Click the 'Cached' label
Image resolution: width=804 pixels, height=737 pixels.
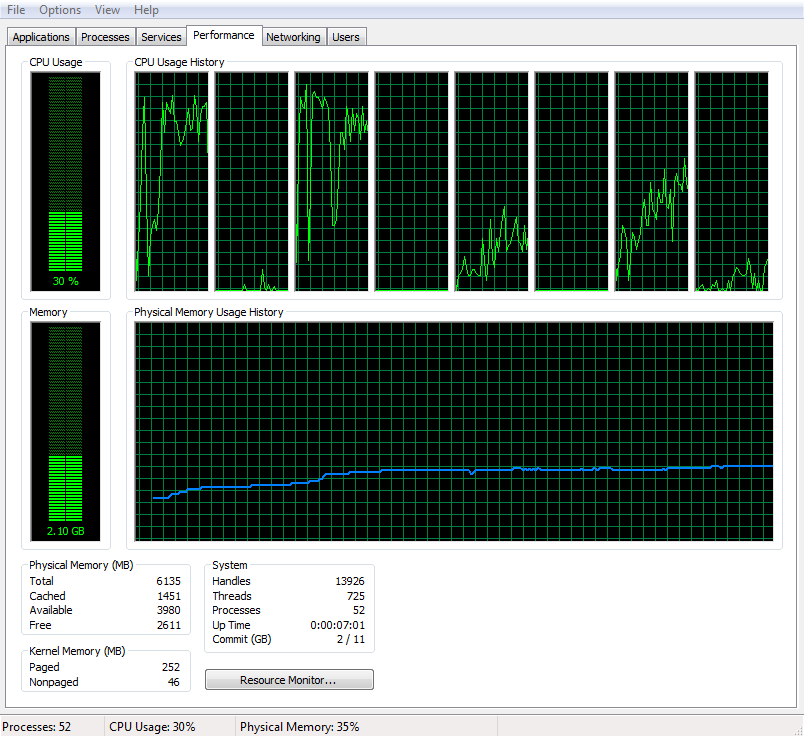click(x=47, y=596)
